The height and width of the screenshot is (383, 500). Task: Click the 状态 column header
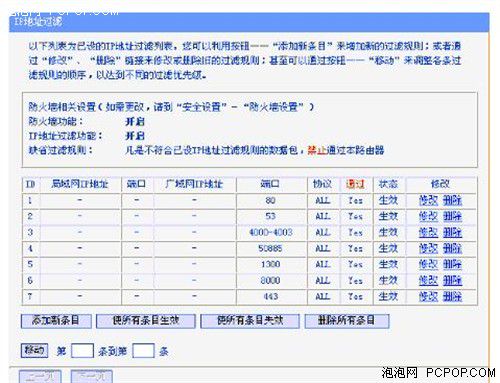click(388, 184)
